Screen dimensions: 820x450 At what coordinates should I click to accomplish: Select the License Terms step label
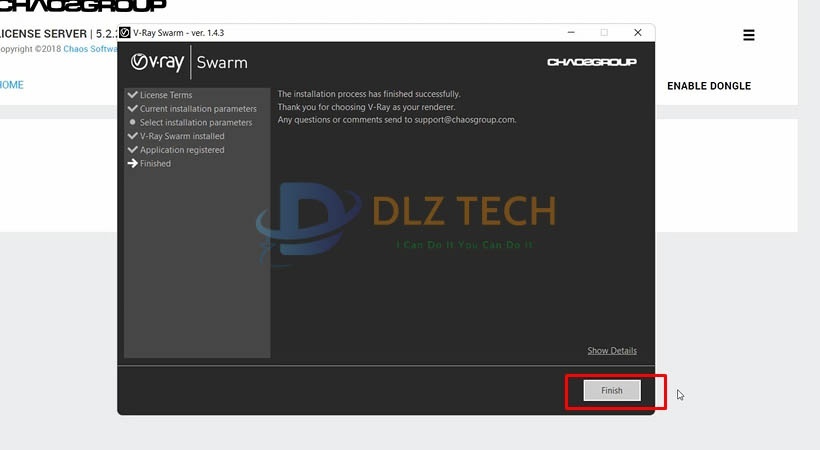(166, 95)
